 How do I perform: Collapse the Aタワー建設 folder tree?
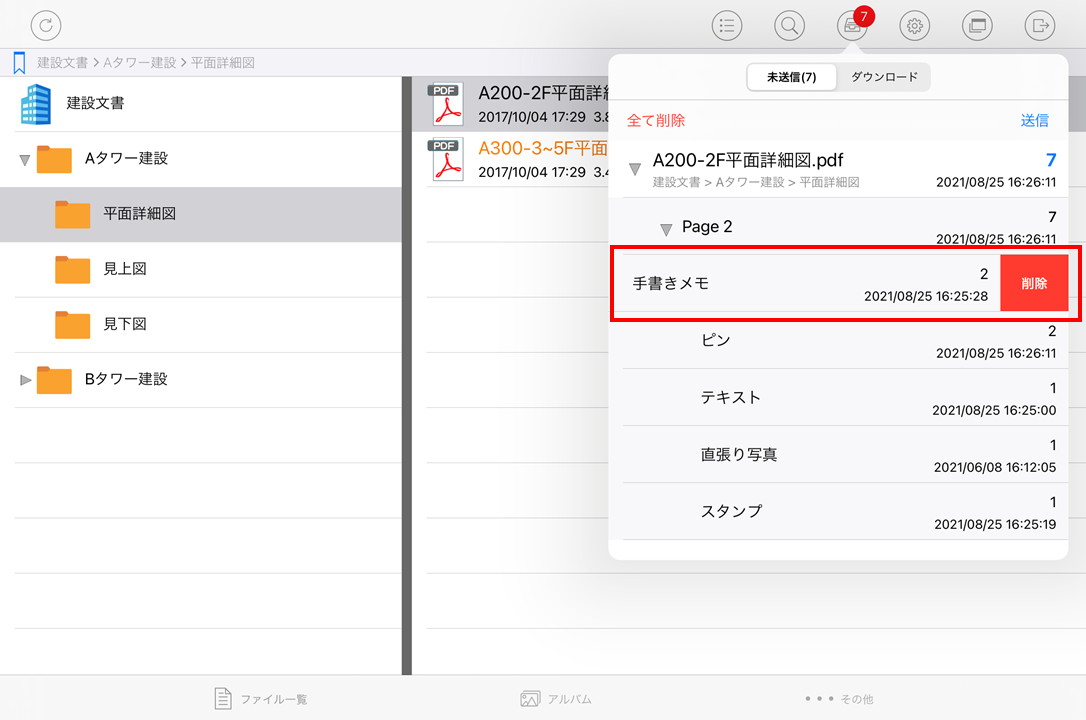click(x=25, y=161)
